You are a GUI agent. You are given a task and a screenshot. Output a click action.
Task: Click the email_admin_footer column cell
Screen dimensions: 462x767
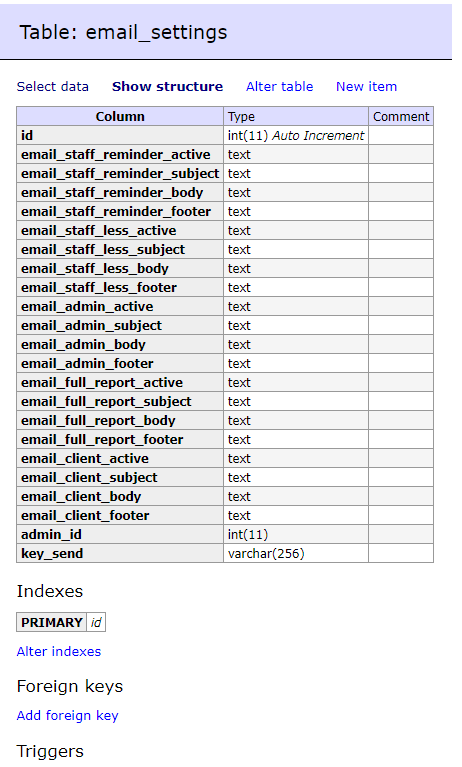pos(120,363)
